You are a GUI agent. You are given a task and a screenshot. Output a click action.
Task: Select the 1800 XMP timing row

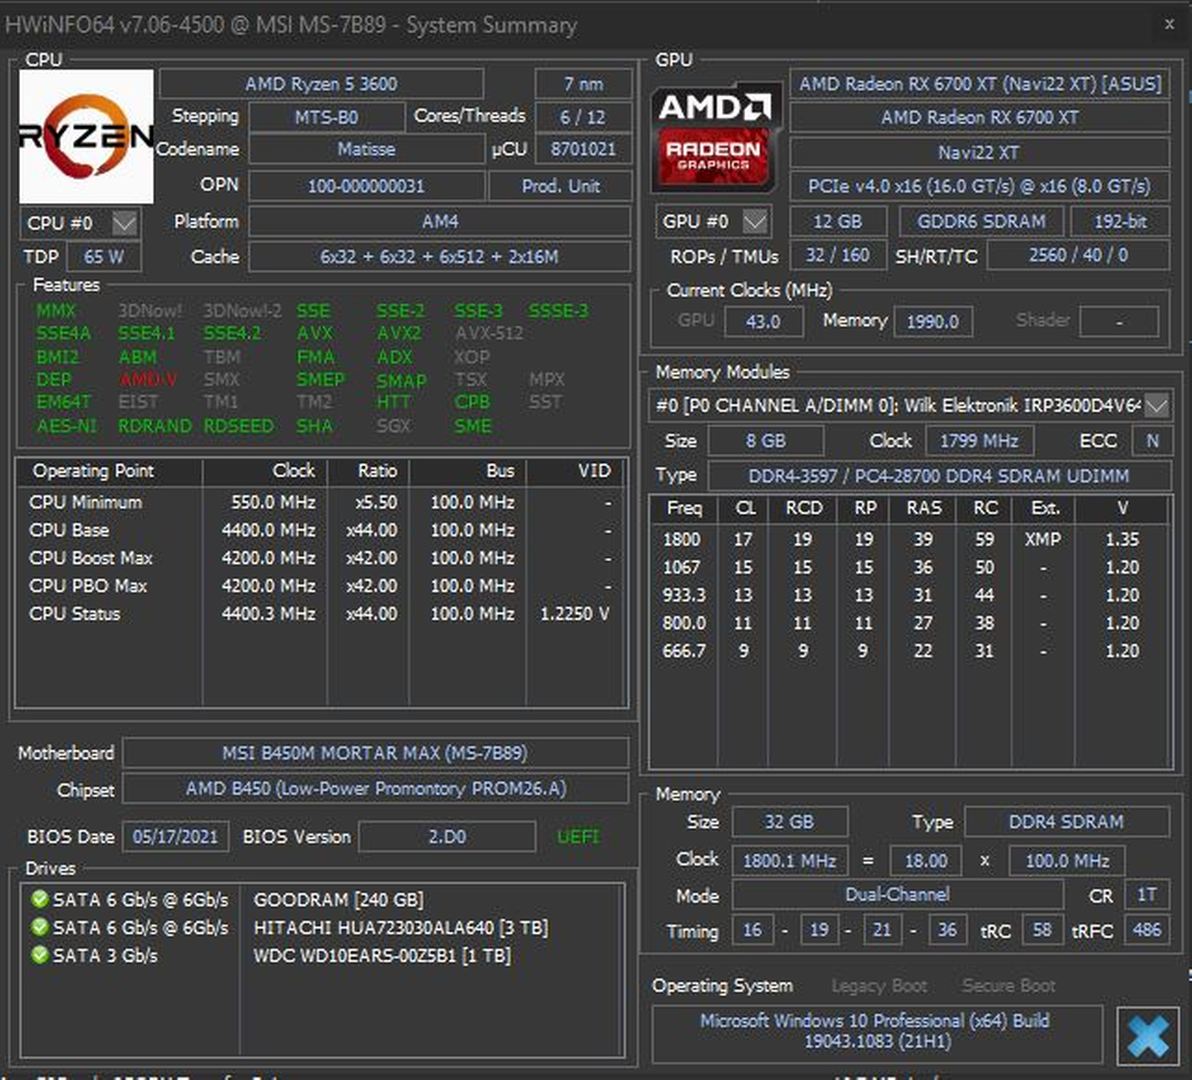(909, 539)
